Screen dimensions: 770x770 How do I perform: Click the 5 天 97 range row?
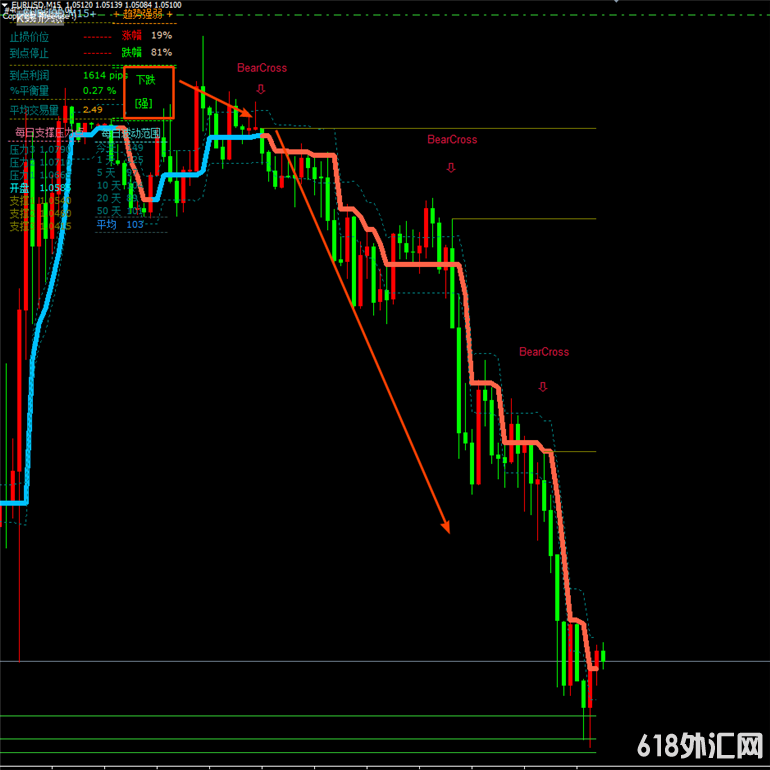[x=118, y=172]
